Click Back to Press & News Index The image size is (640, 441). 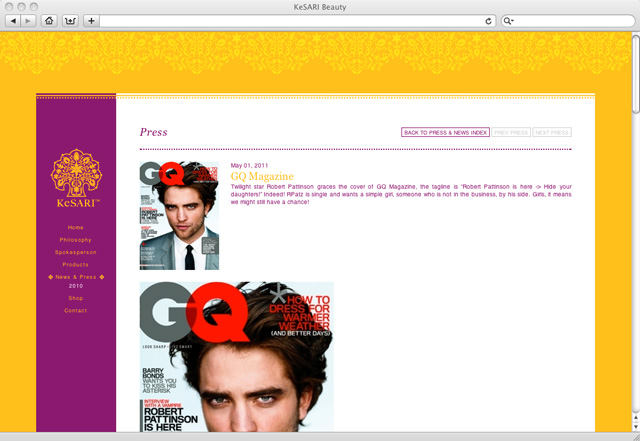pyautogui.click(x=445, y=132)
